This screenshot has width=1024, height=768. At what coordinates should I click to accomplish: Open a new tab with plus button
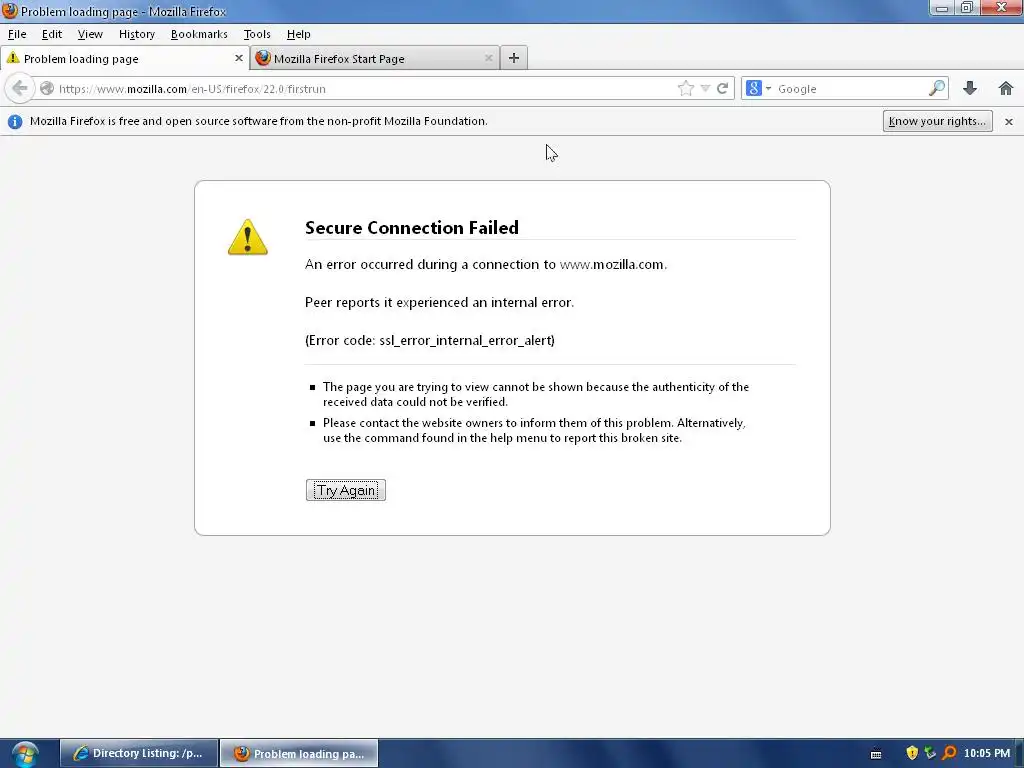tap(514, 58)
